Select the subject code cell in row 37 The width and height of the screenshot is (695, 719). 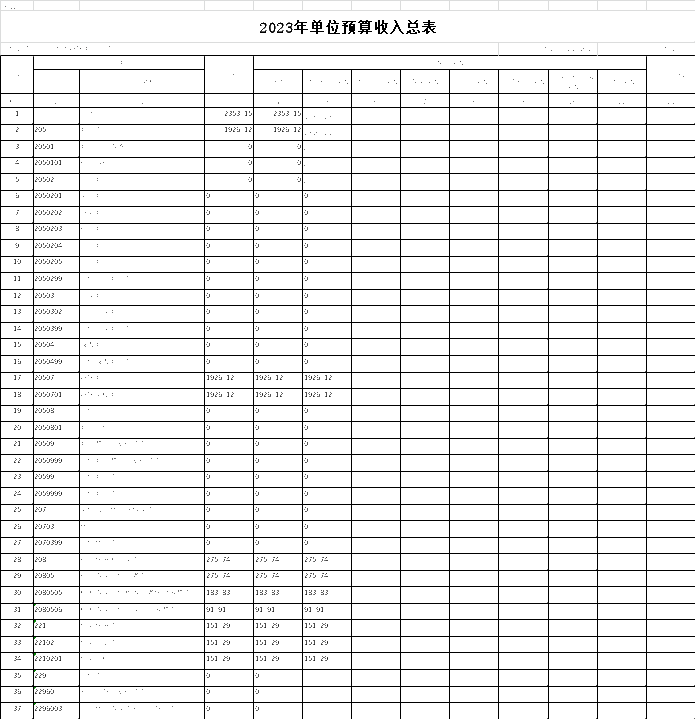click(56, 709)
